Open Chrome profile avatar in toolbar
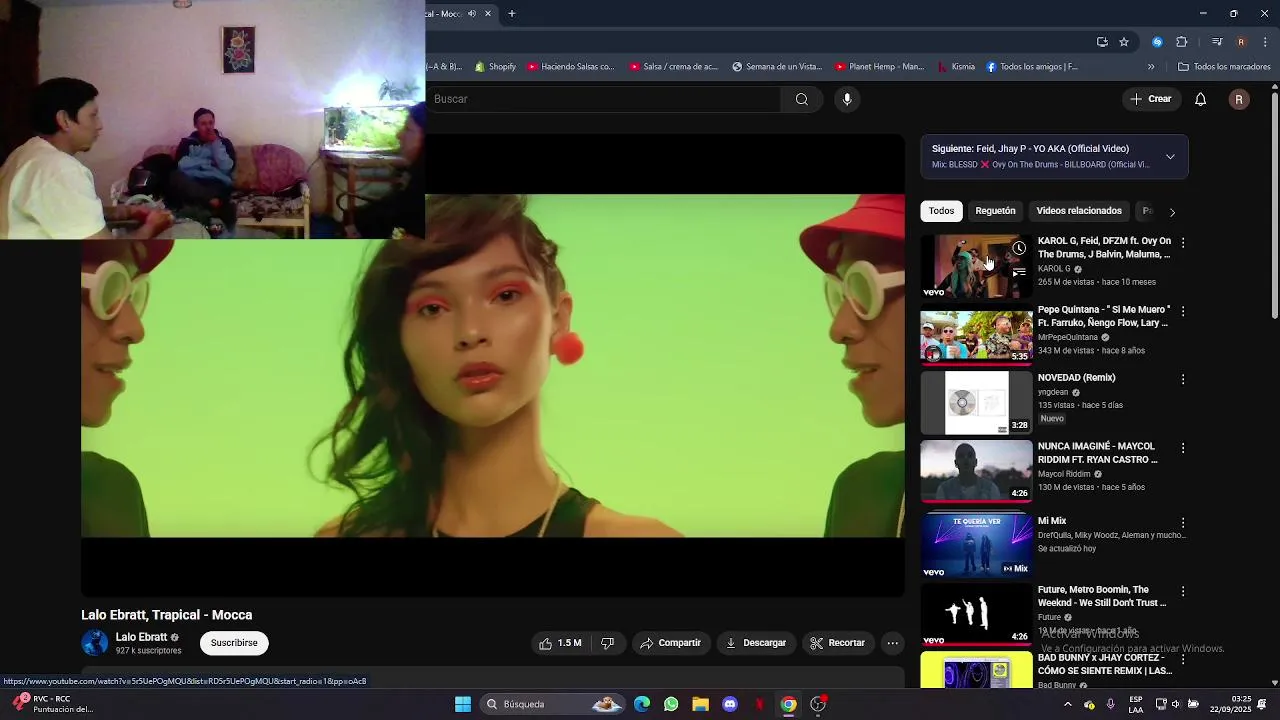Image resolution: width=1280 pixels, height=720 pixels. tap(1241, 42)
